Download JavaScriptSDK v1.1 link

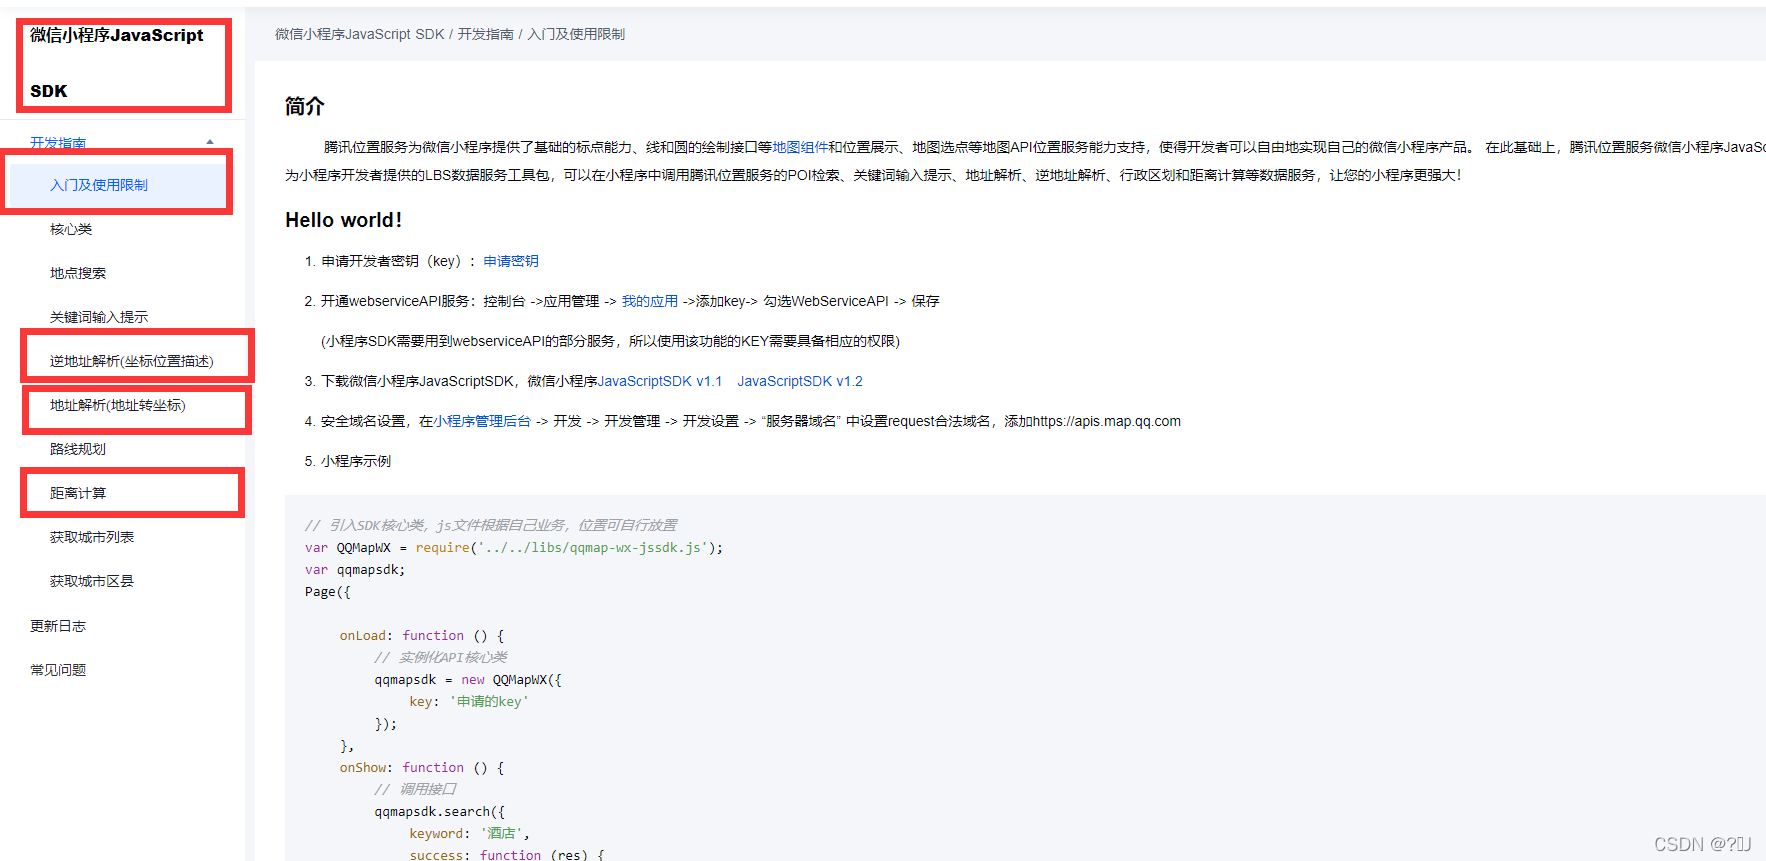660,381
